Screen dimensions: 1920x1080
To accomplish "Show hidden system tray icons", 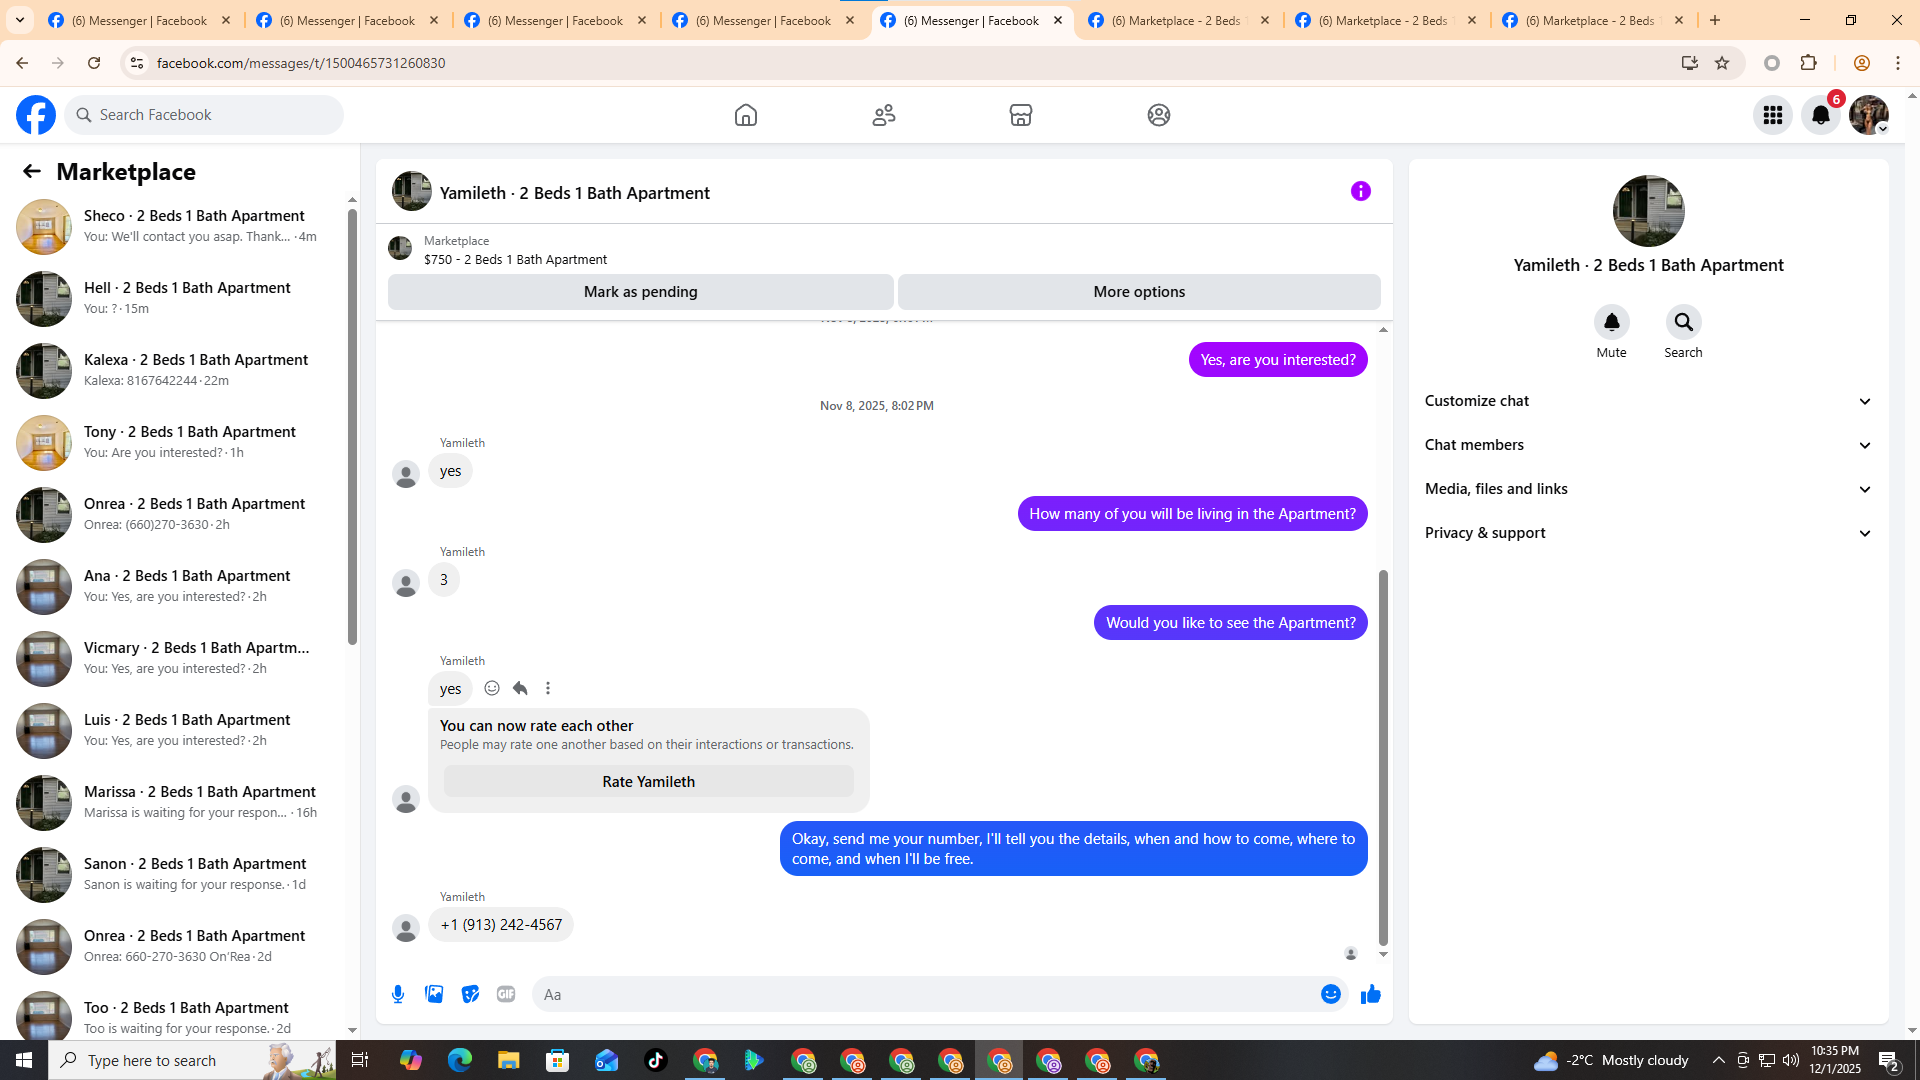I will click(1719, 1060).
